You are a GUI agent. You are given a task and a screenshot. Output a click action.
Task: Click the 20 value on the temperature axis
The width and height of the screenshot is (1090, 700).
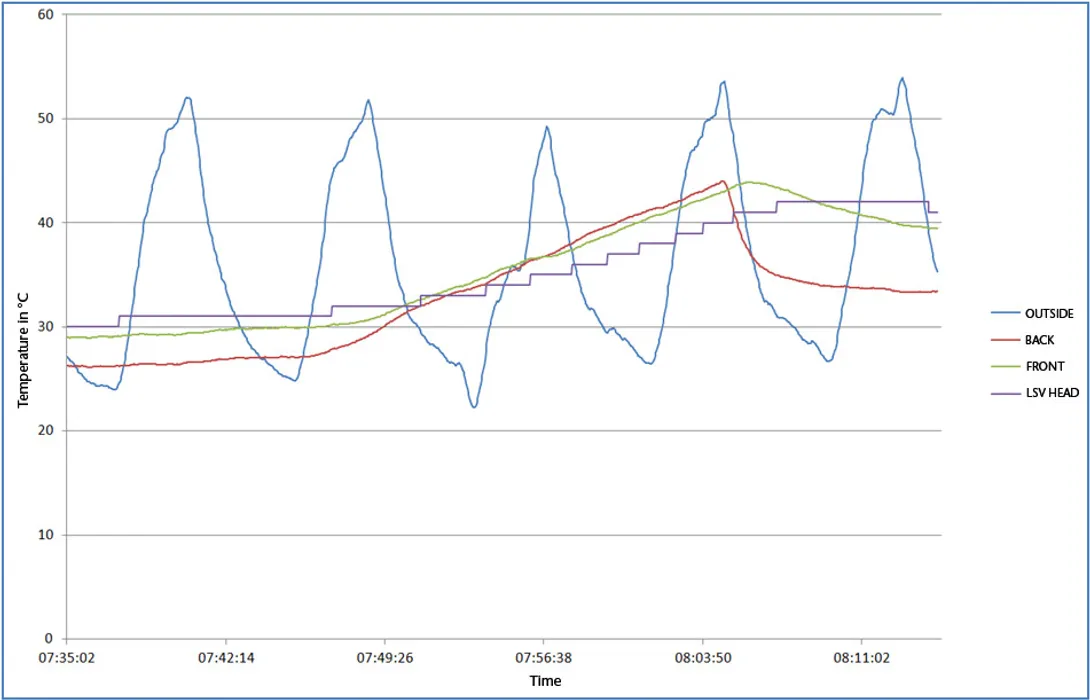click(47, 431)
